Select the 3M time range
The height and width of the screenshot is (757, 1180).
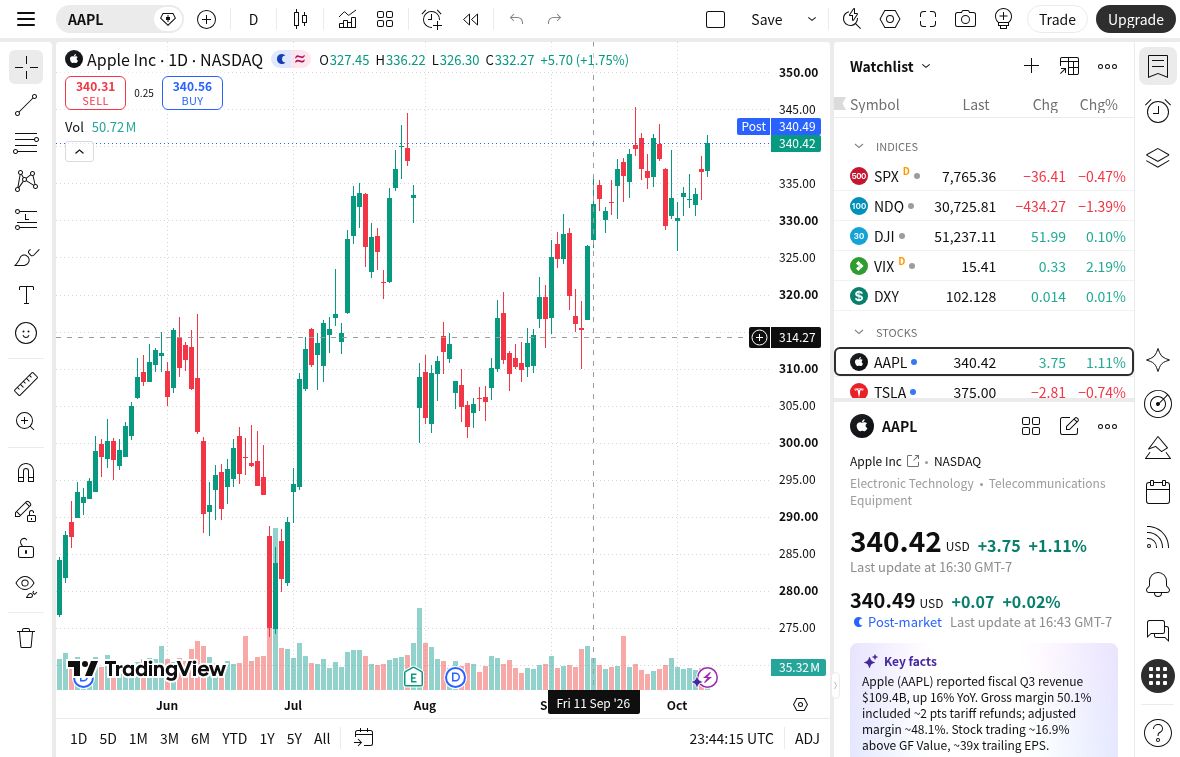(x=169, y=739)
